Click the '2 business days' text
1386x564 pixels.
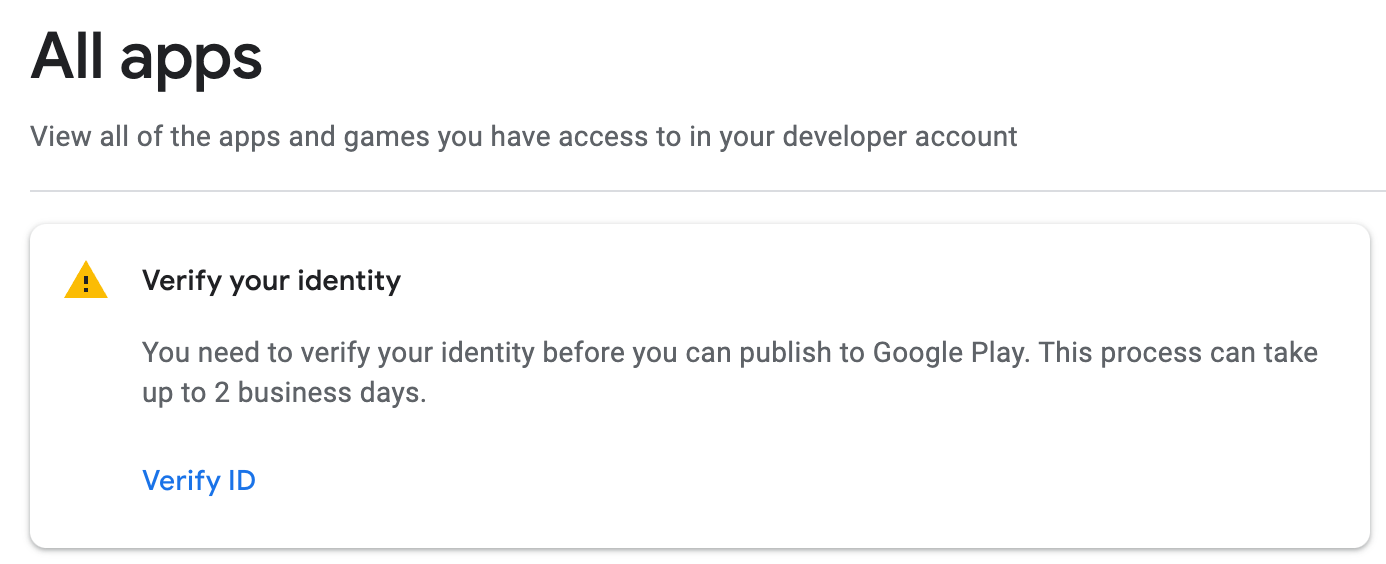coord(320,393)
